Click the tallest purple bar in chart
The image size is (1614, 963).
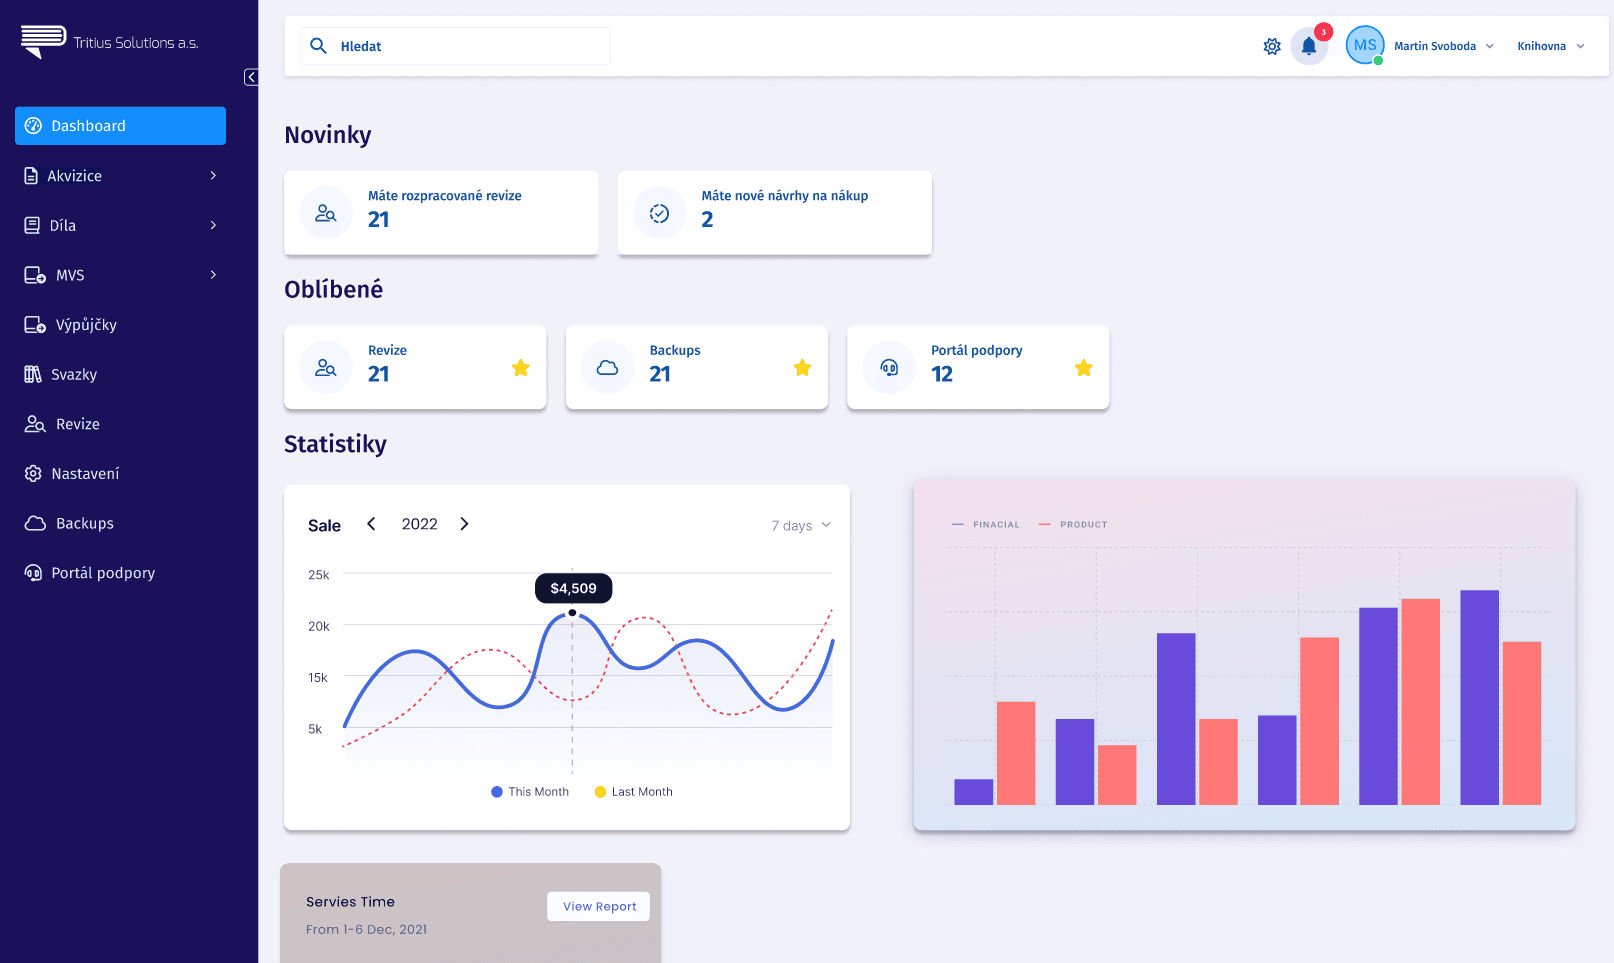(x=1479, y=697)
